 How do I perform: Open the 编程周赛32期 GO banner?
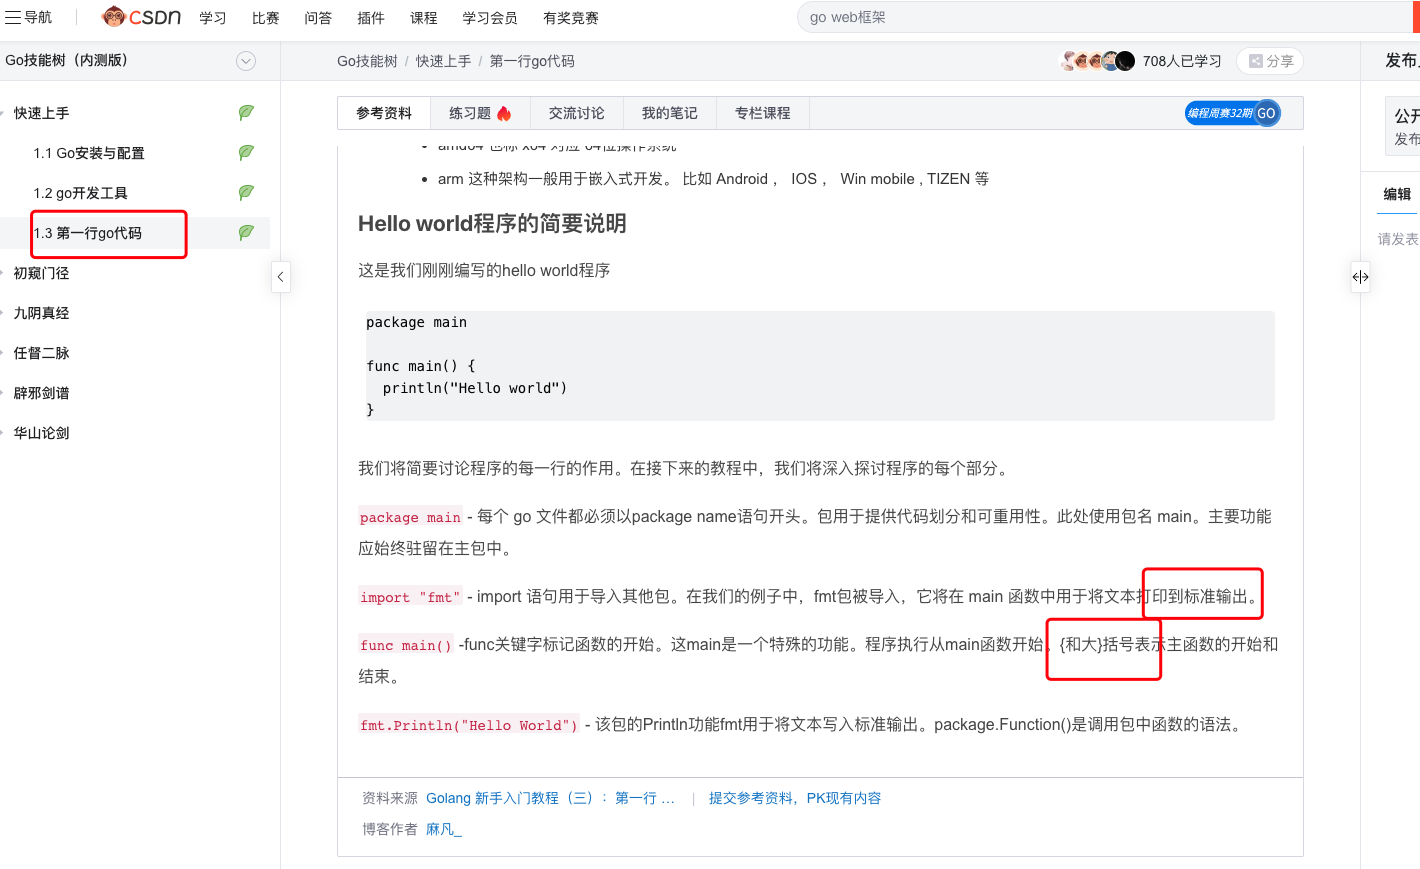pyautogui.click(x=1232, y=113)
